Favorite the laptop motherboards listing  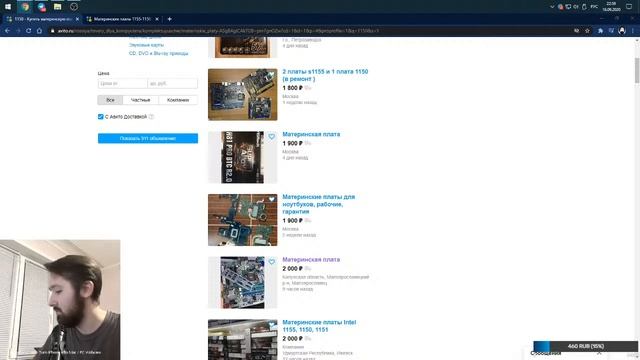click(272, 199)
